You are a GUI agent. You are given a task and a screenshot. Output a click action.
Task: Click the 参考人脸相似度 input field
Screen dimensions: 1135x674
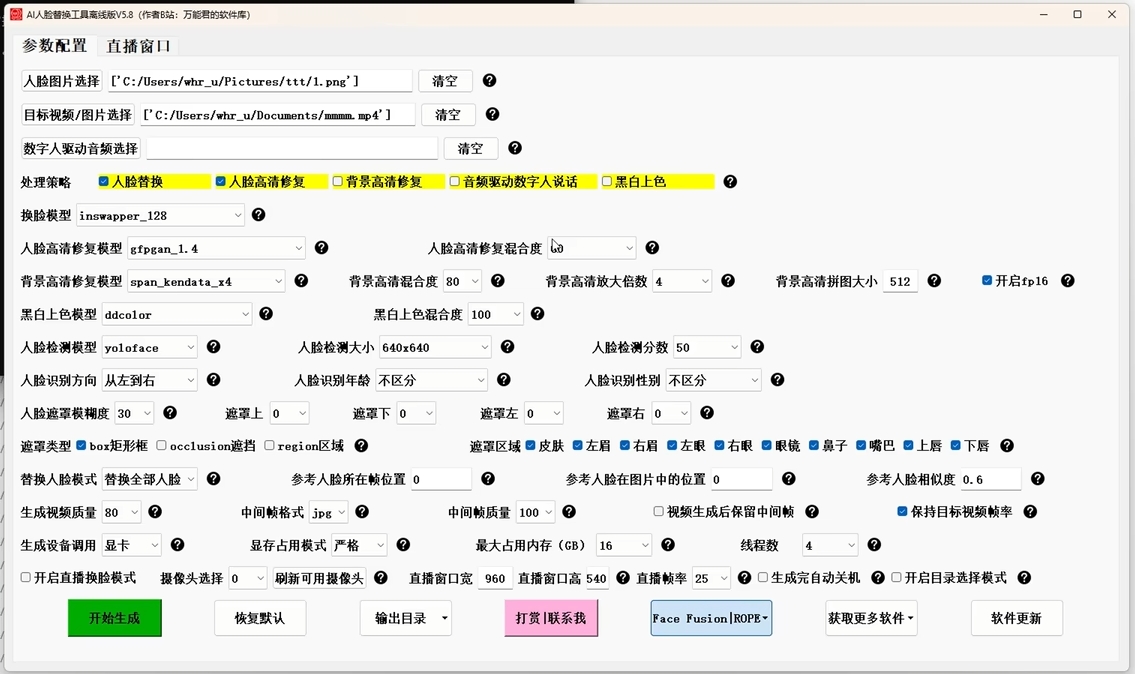(989, 479)
